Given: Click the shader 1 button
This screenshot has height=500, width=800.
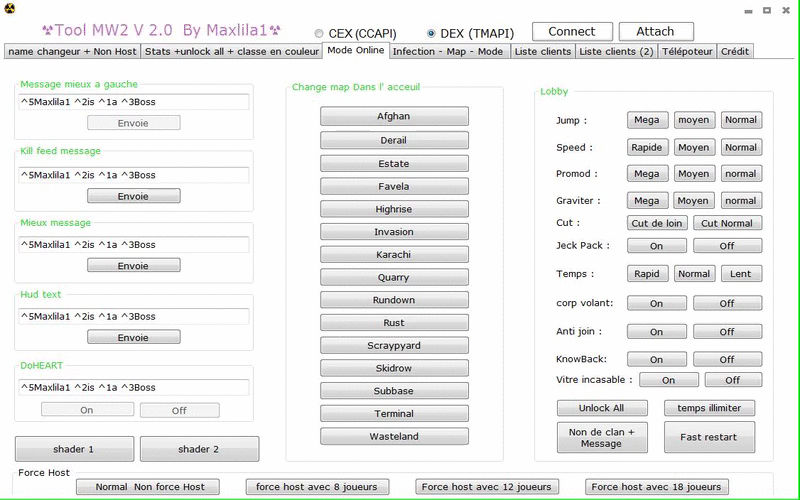Looking at the screenshot, I should coord(74,449).
